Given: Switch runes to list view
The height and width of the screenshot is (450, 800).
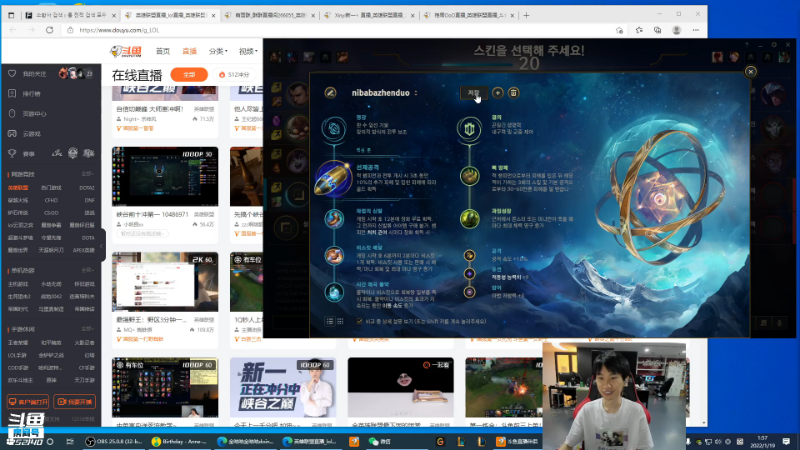Looking at the screenshot, I should [330, 321].
